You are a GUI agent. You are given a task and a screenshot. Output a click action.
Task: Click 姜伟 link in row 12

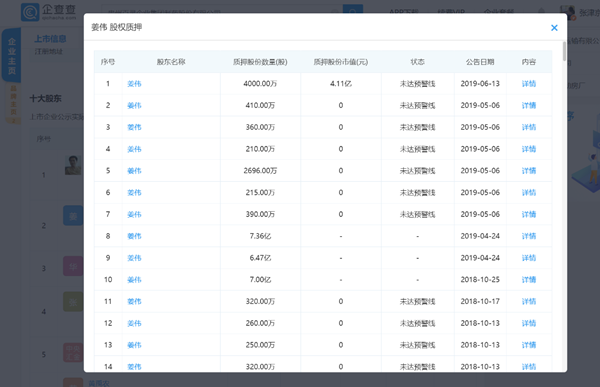tap(134, 323)
